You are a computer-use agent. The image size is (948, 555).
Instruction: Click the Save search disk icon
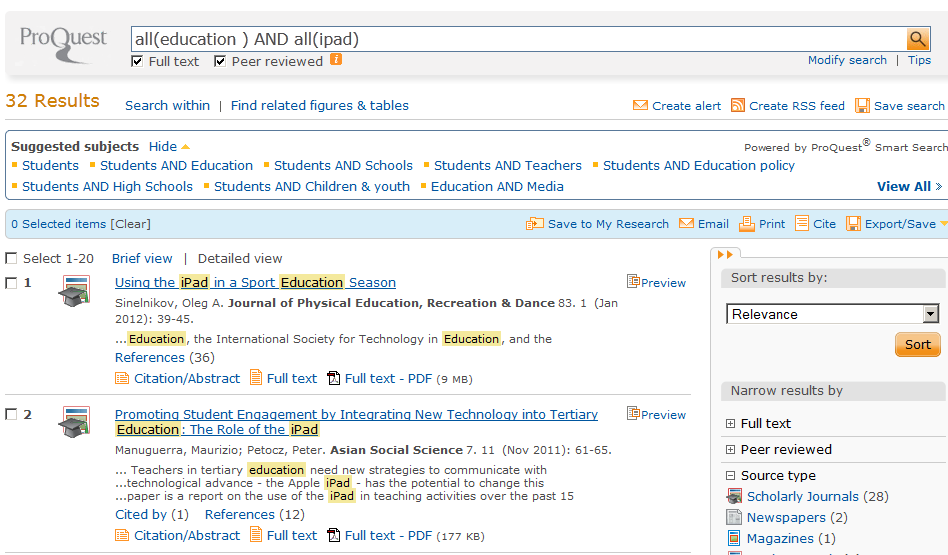862,106
